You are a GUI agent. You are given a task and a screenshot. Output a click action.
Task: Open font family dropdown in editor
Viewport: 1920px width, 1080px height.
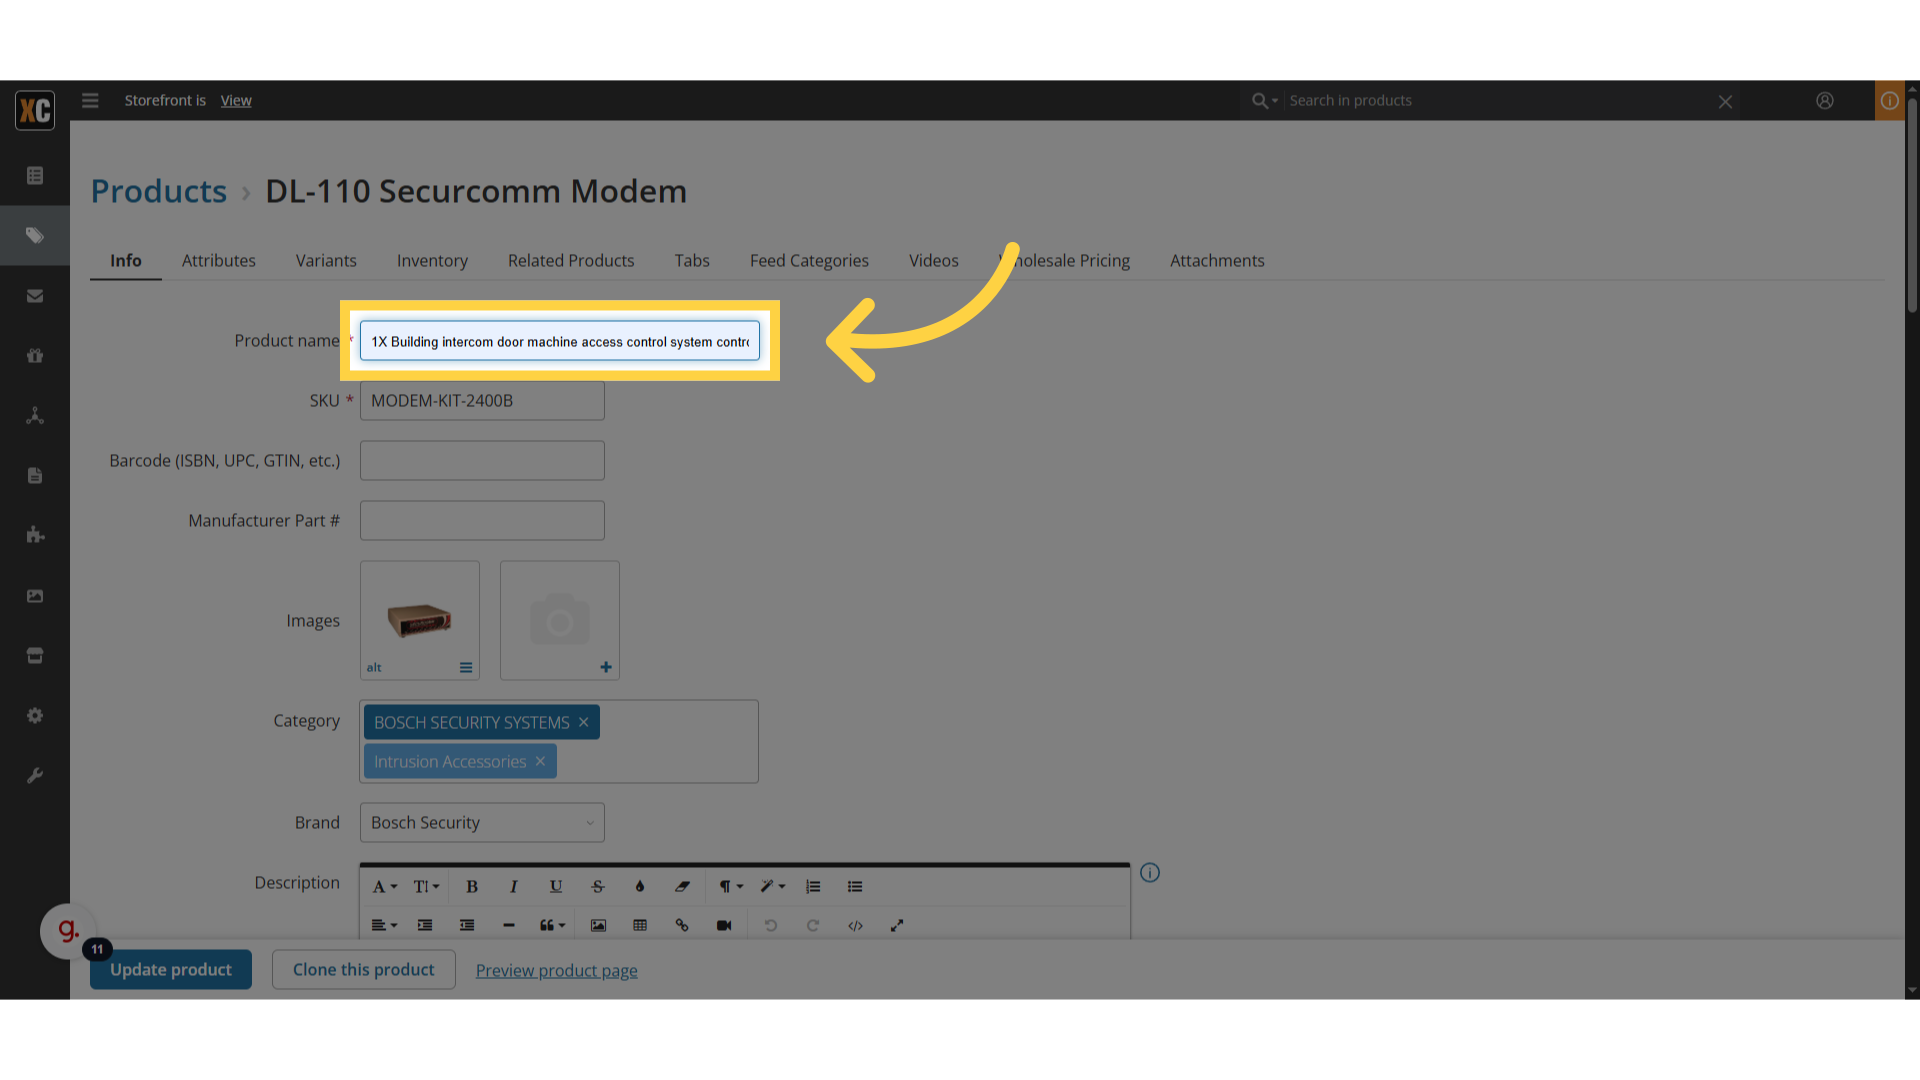385,887
